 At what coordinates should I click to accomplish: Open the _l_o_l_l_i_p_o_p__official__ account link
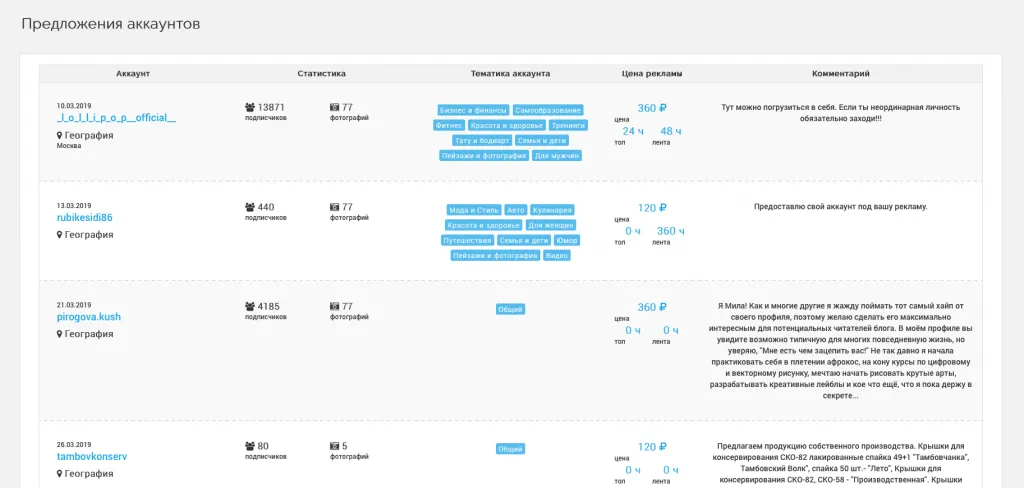(x=116, y=118)
